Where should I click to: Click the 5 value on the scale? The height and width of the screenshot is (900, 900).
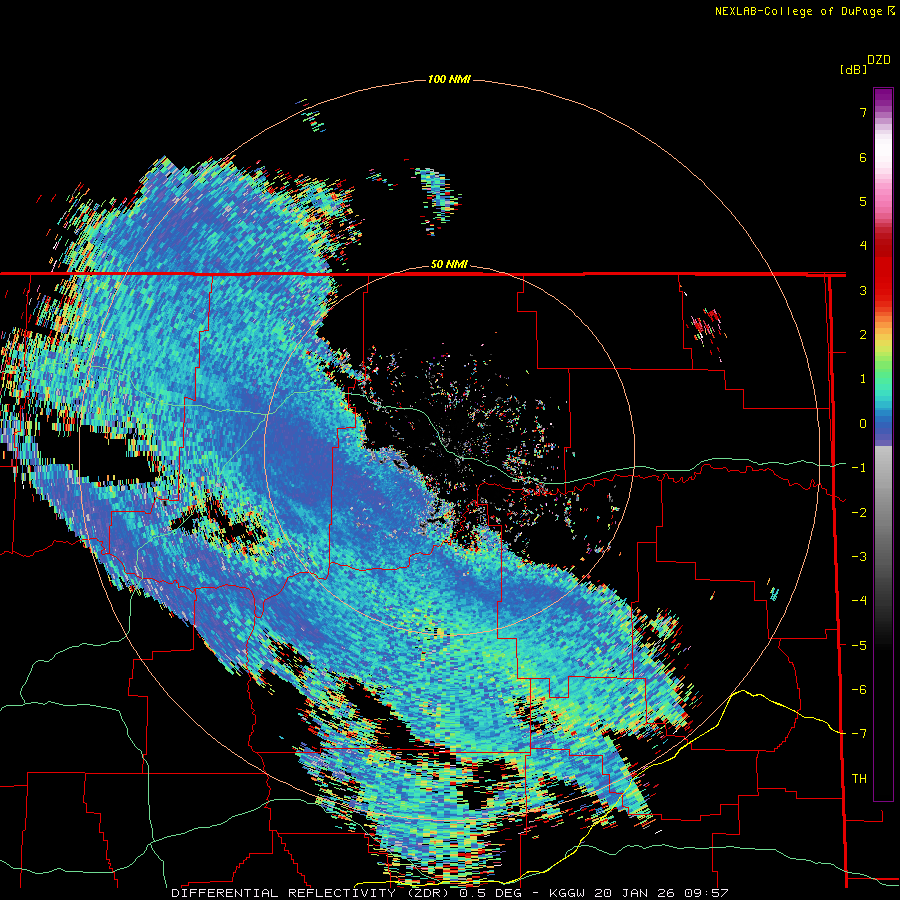point(863,201)
